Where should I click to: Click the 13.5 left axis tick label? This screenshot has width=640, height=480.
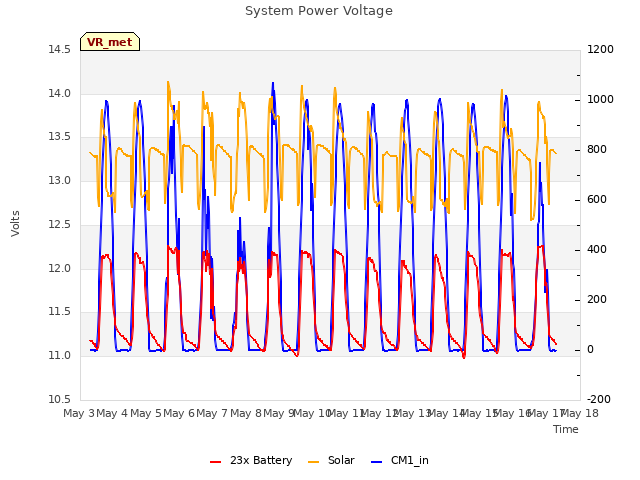[x=60, y=137]
